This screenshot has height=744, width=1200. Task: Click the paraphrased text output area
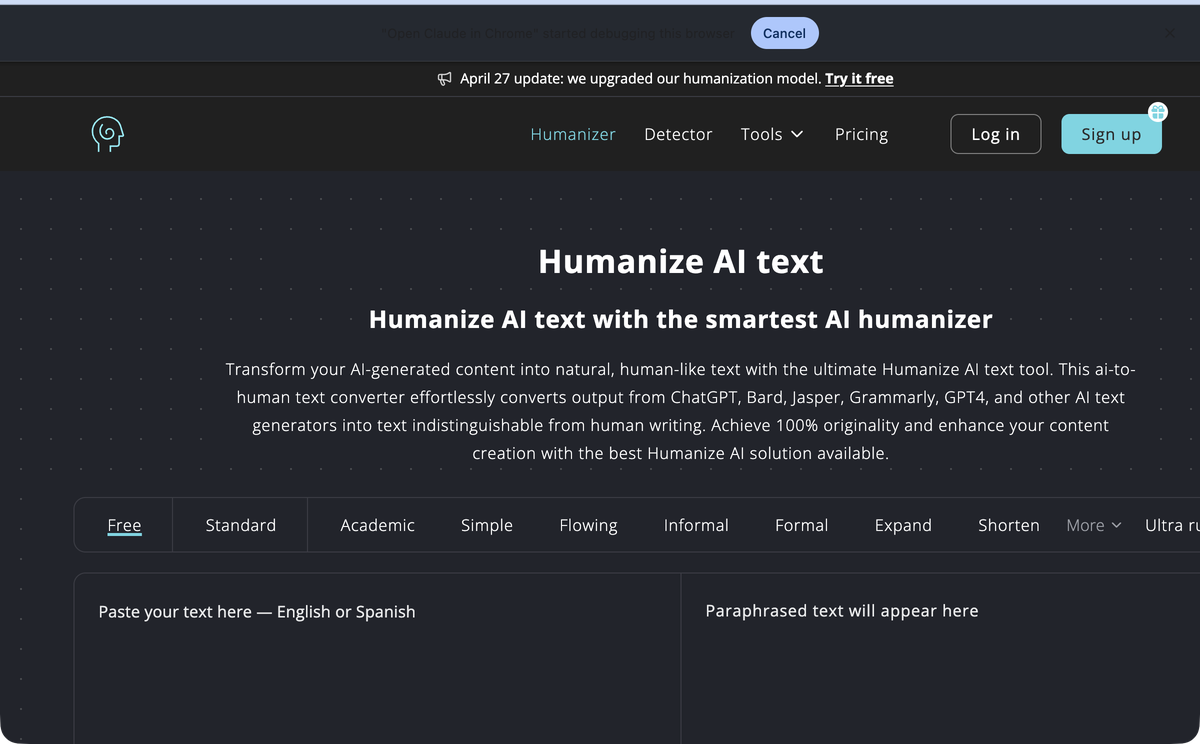pyautogui.click(x=940, y=660)
